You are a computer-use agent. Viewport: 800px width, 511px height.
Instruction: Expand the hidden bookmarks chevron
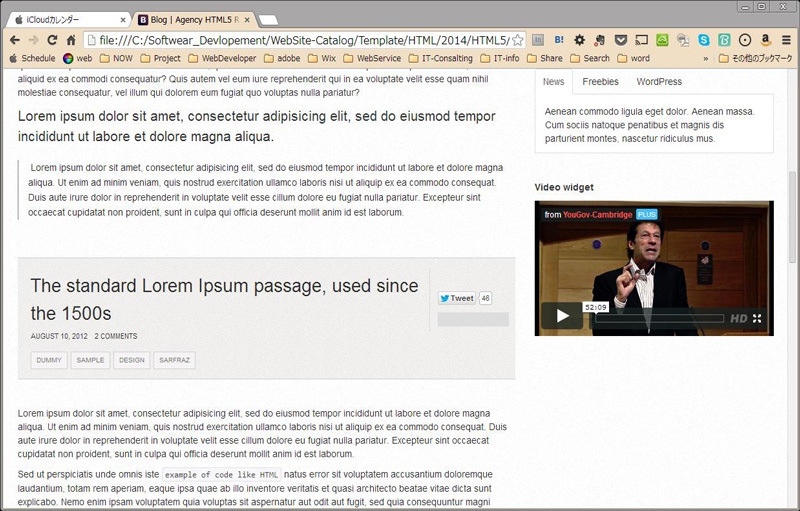point(706,59)
